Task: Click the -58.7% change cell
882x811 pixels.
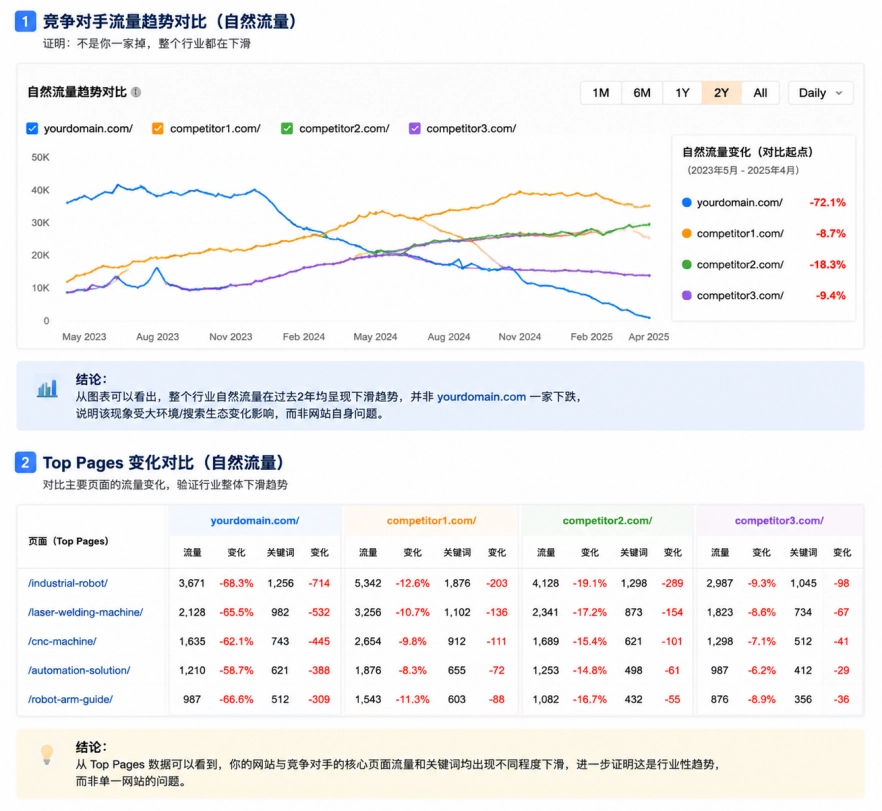Action: [236, 670]
